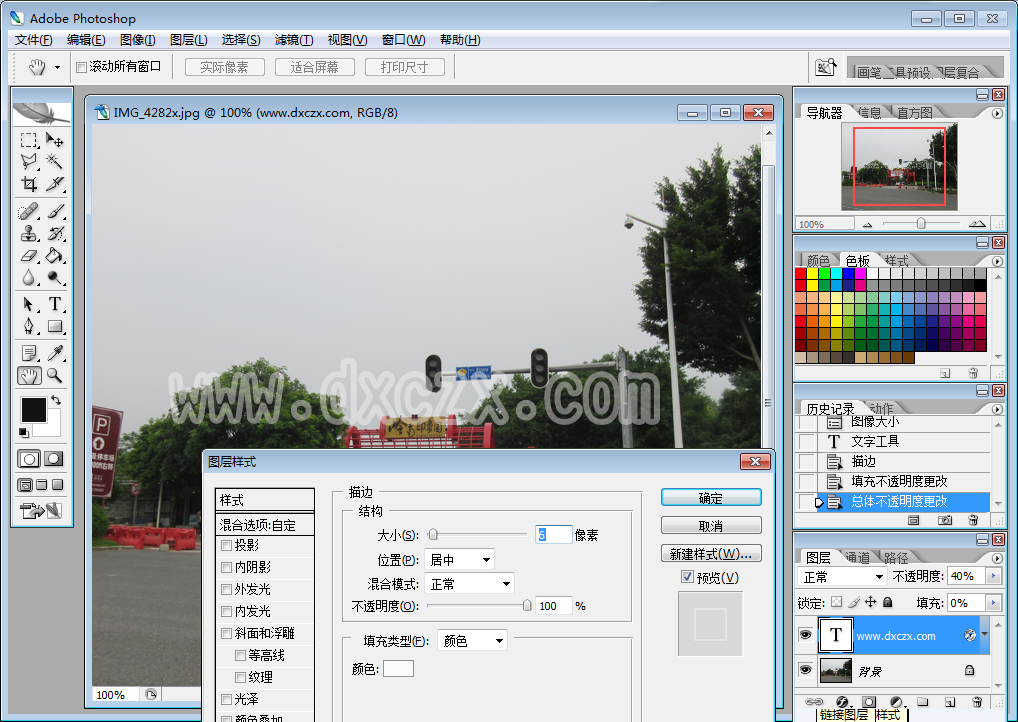
Task: Toggle the 预览 preview checkbox
Action: tap(687, 577)
